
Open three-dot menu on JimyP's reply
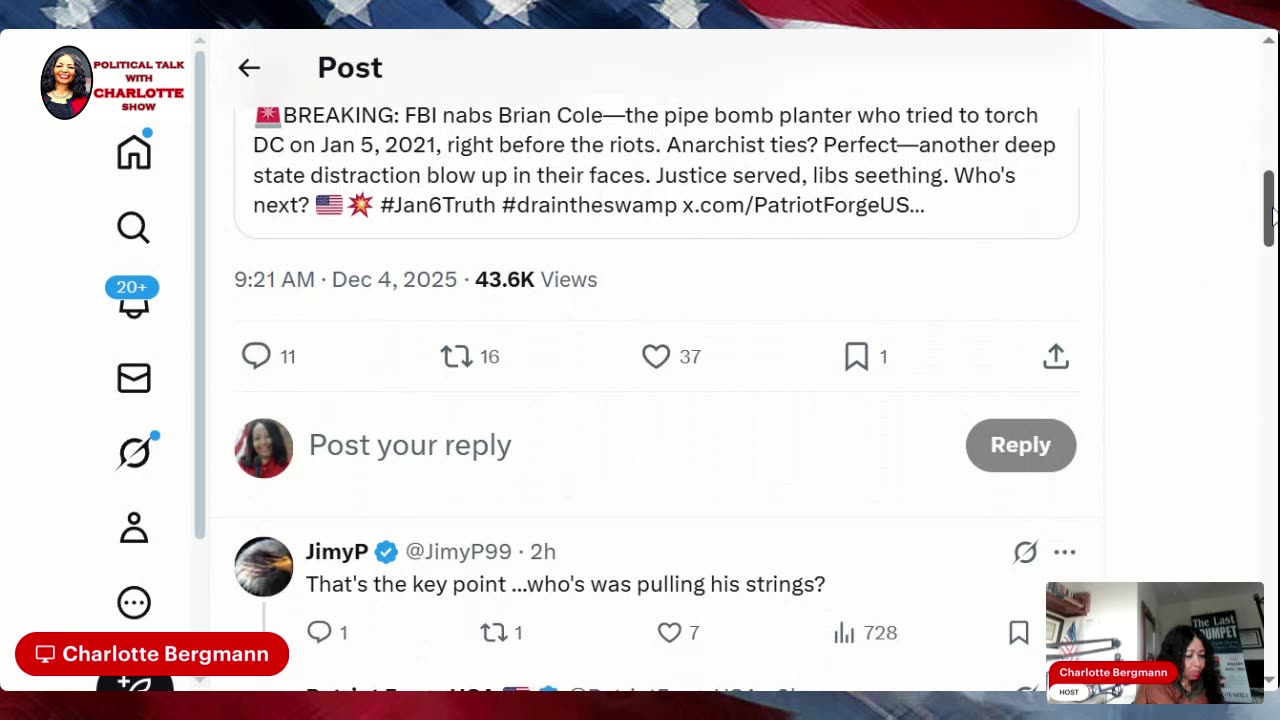click(1064, 552)
